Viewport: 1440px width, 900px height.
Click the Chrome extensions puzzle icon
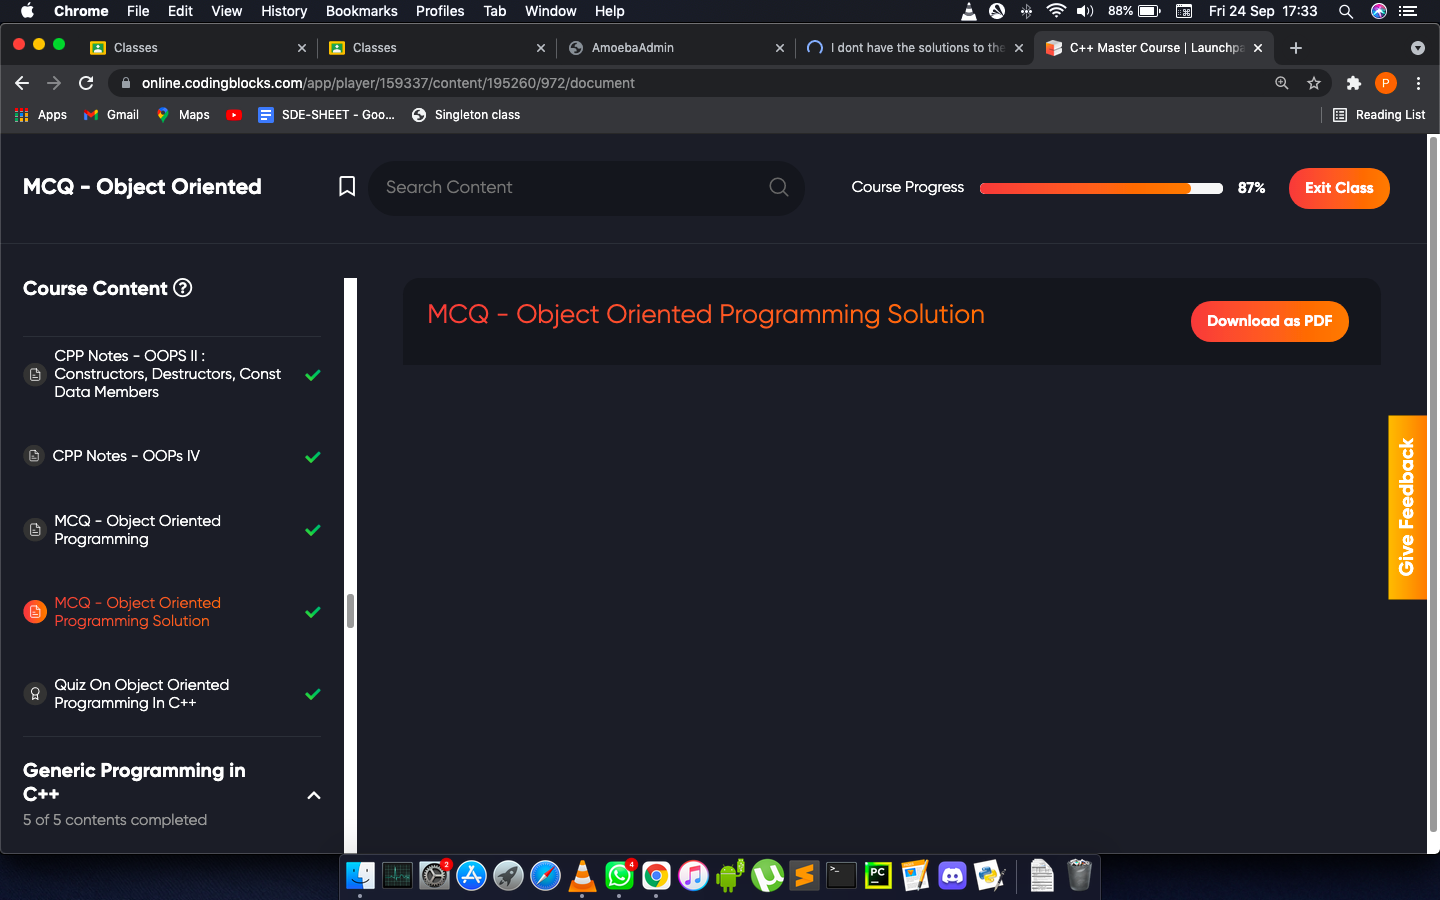1353,83
